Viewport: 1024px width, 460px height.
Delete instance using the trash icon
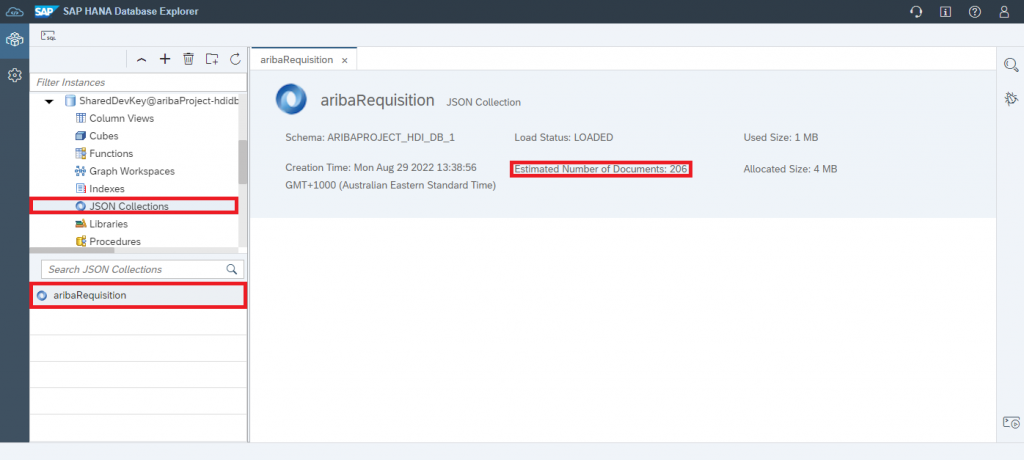tap(188, 59)
